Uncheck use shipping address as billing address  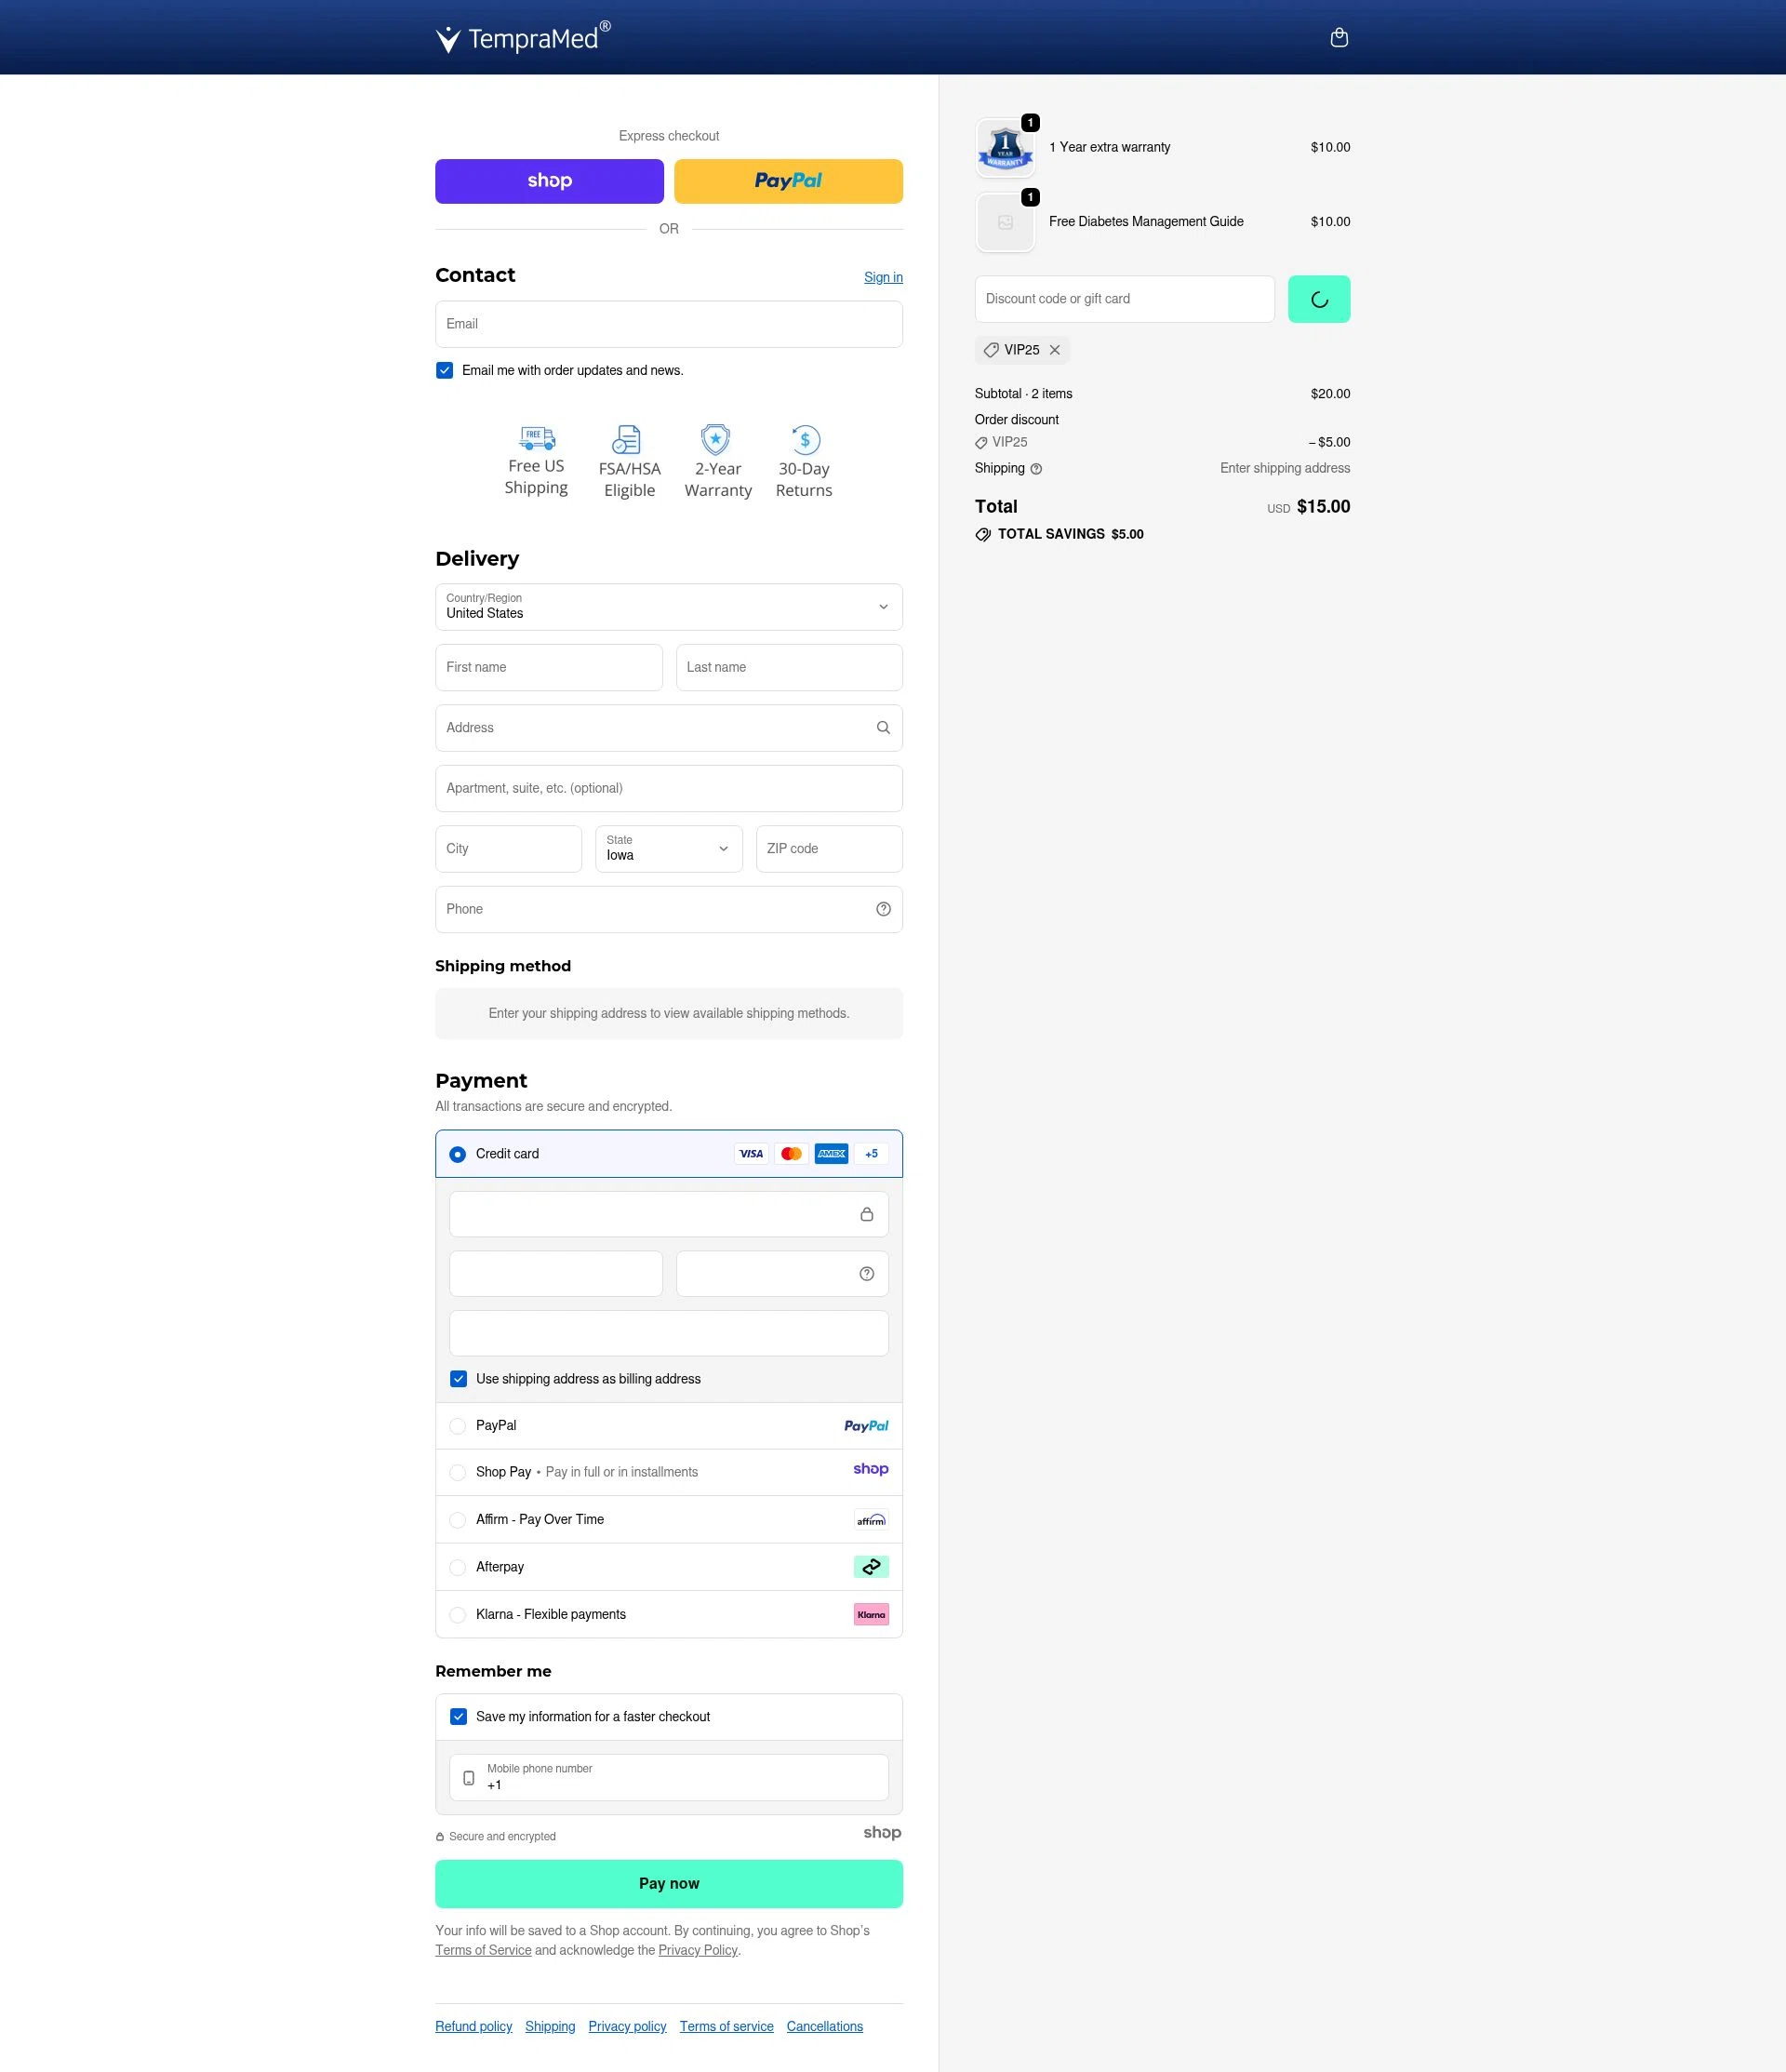point(458,1378)
